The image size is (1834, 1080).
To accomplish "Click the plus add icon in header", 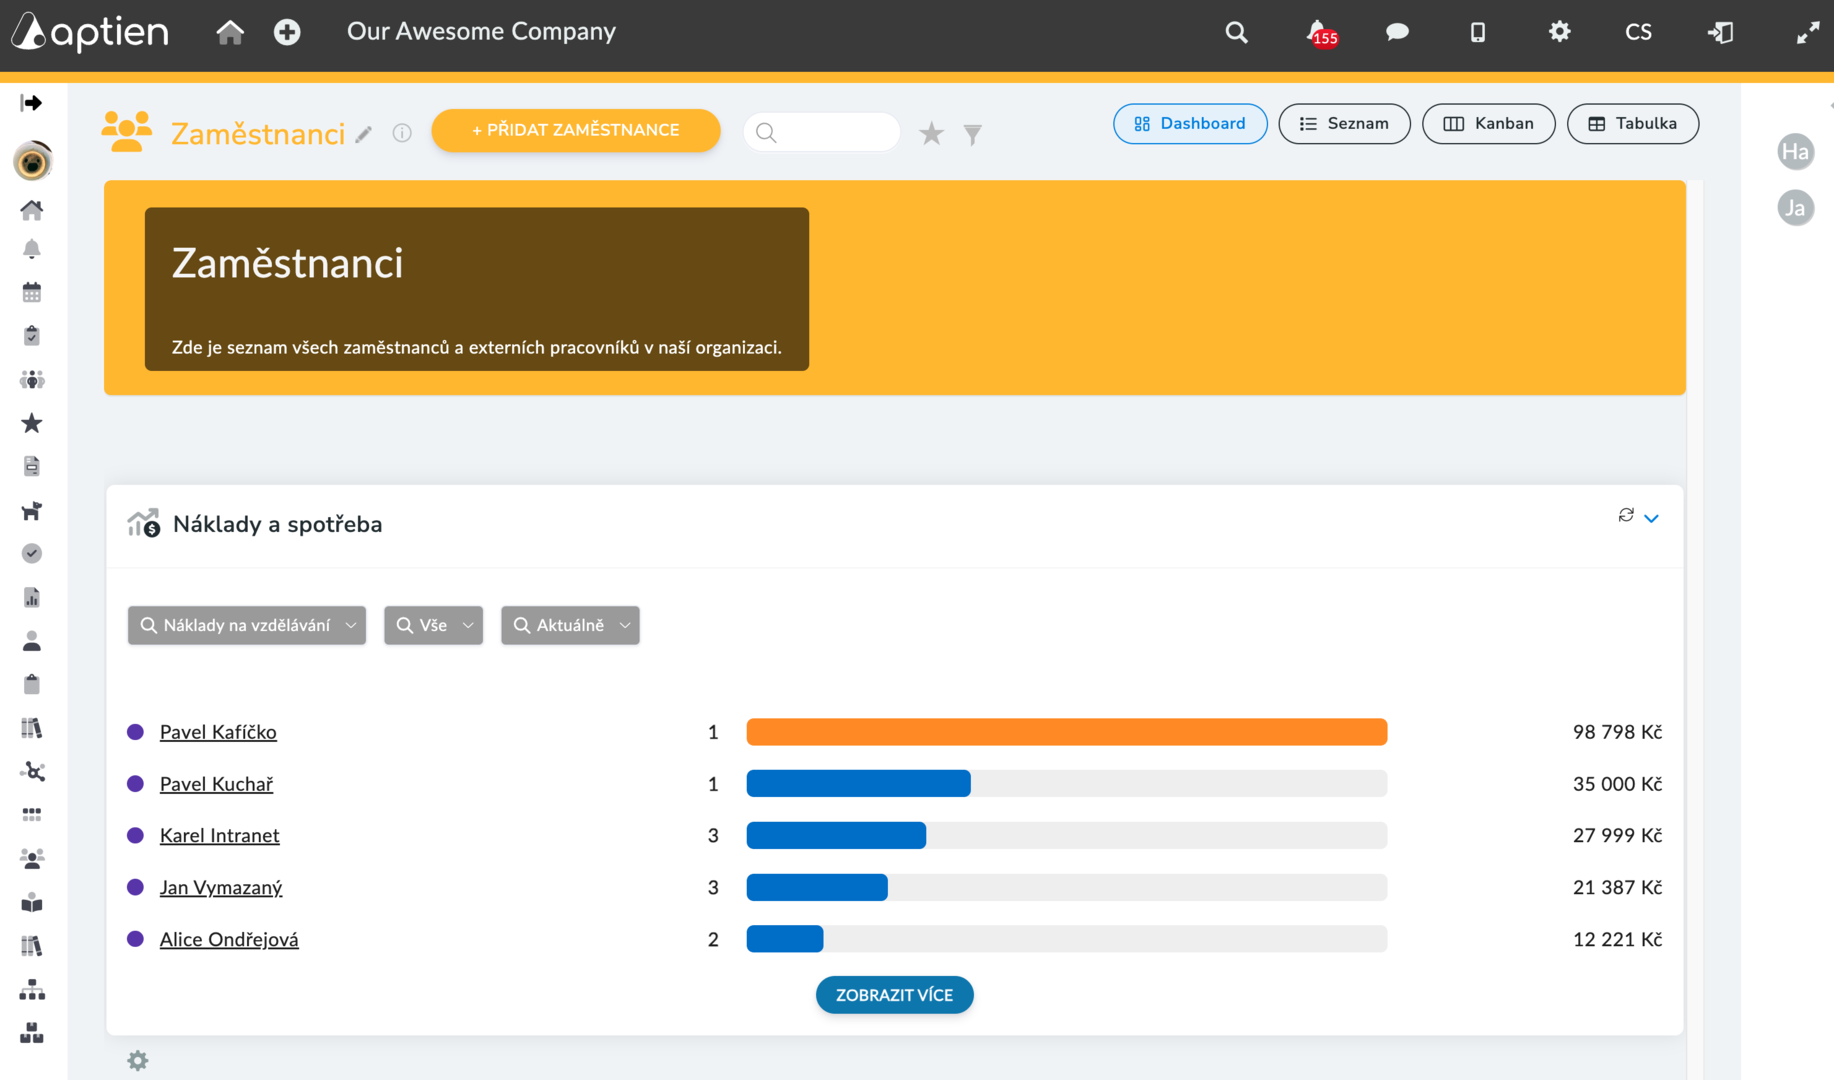I will [x=287, y=32].
